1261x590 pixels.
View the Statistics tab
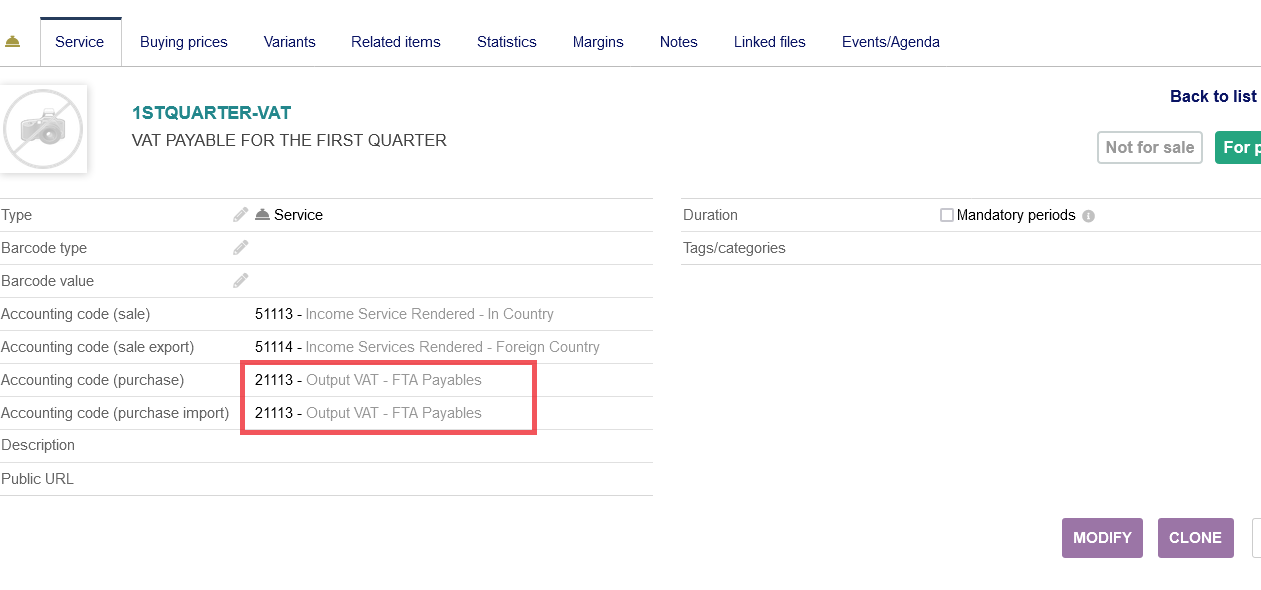(x=506, y=42)
